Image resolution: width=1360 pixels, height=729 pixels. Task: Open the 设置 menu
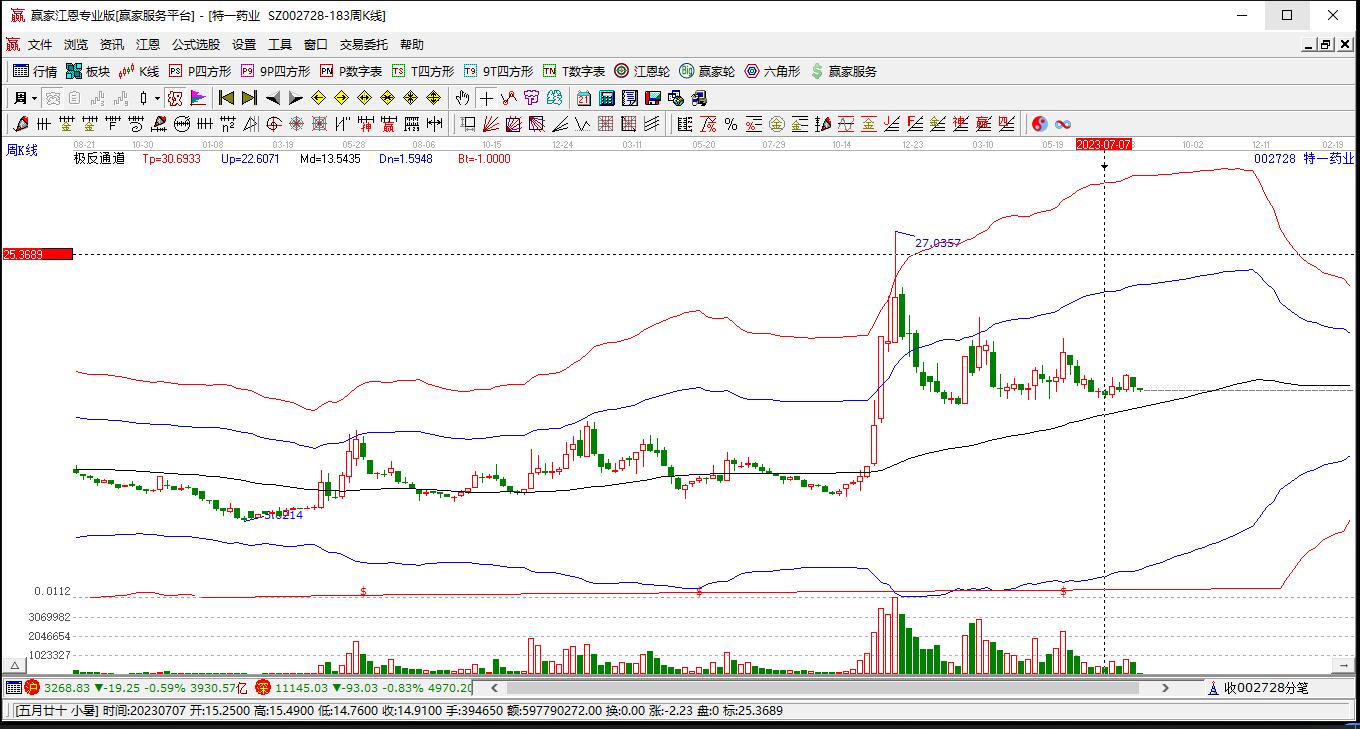coord(244,45)
